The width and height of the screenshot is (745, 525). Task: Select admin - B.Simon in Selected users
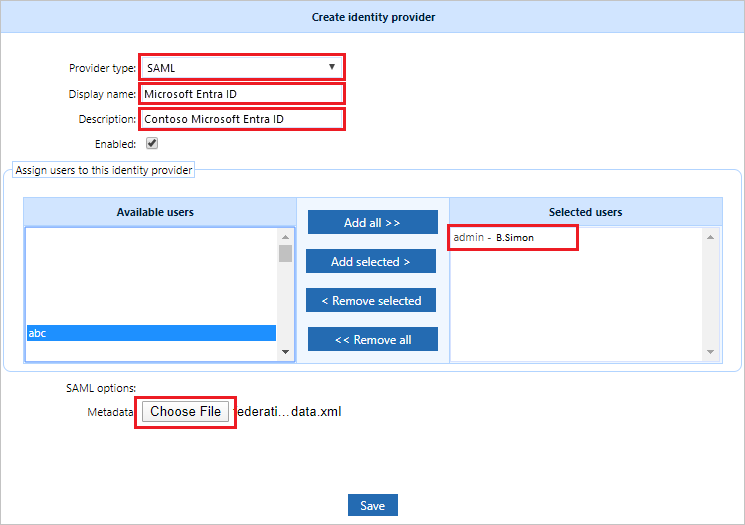(x=493, y=237)
